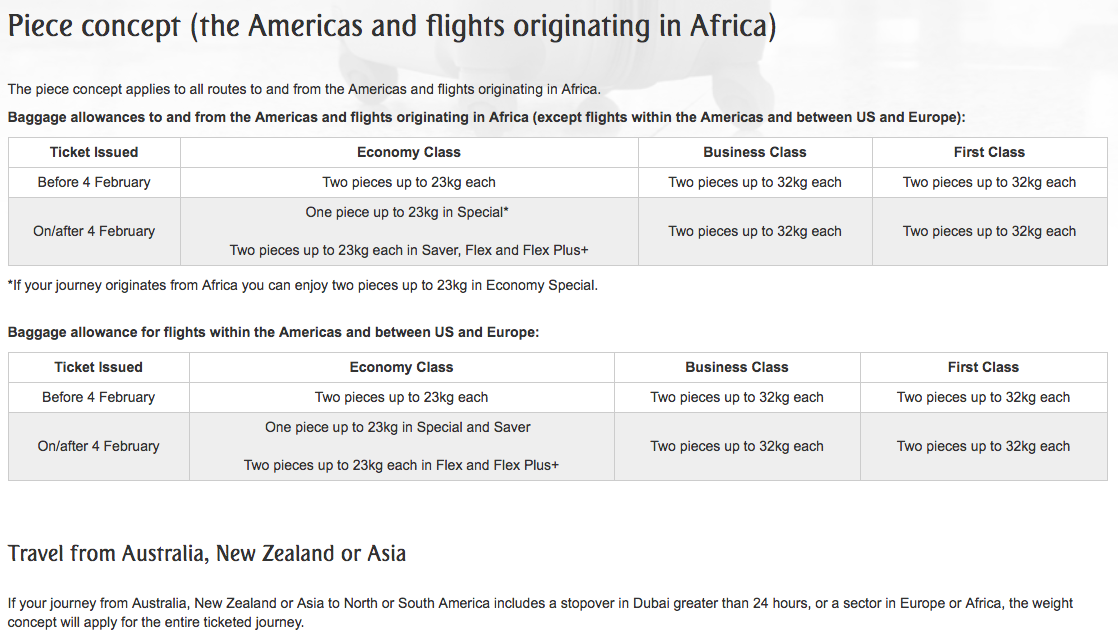Click the Piece concept page heading
Screen dimensions: 1118x641
pos(391,27)
